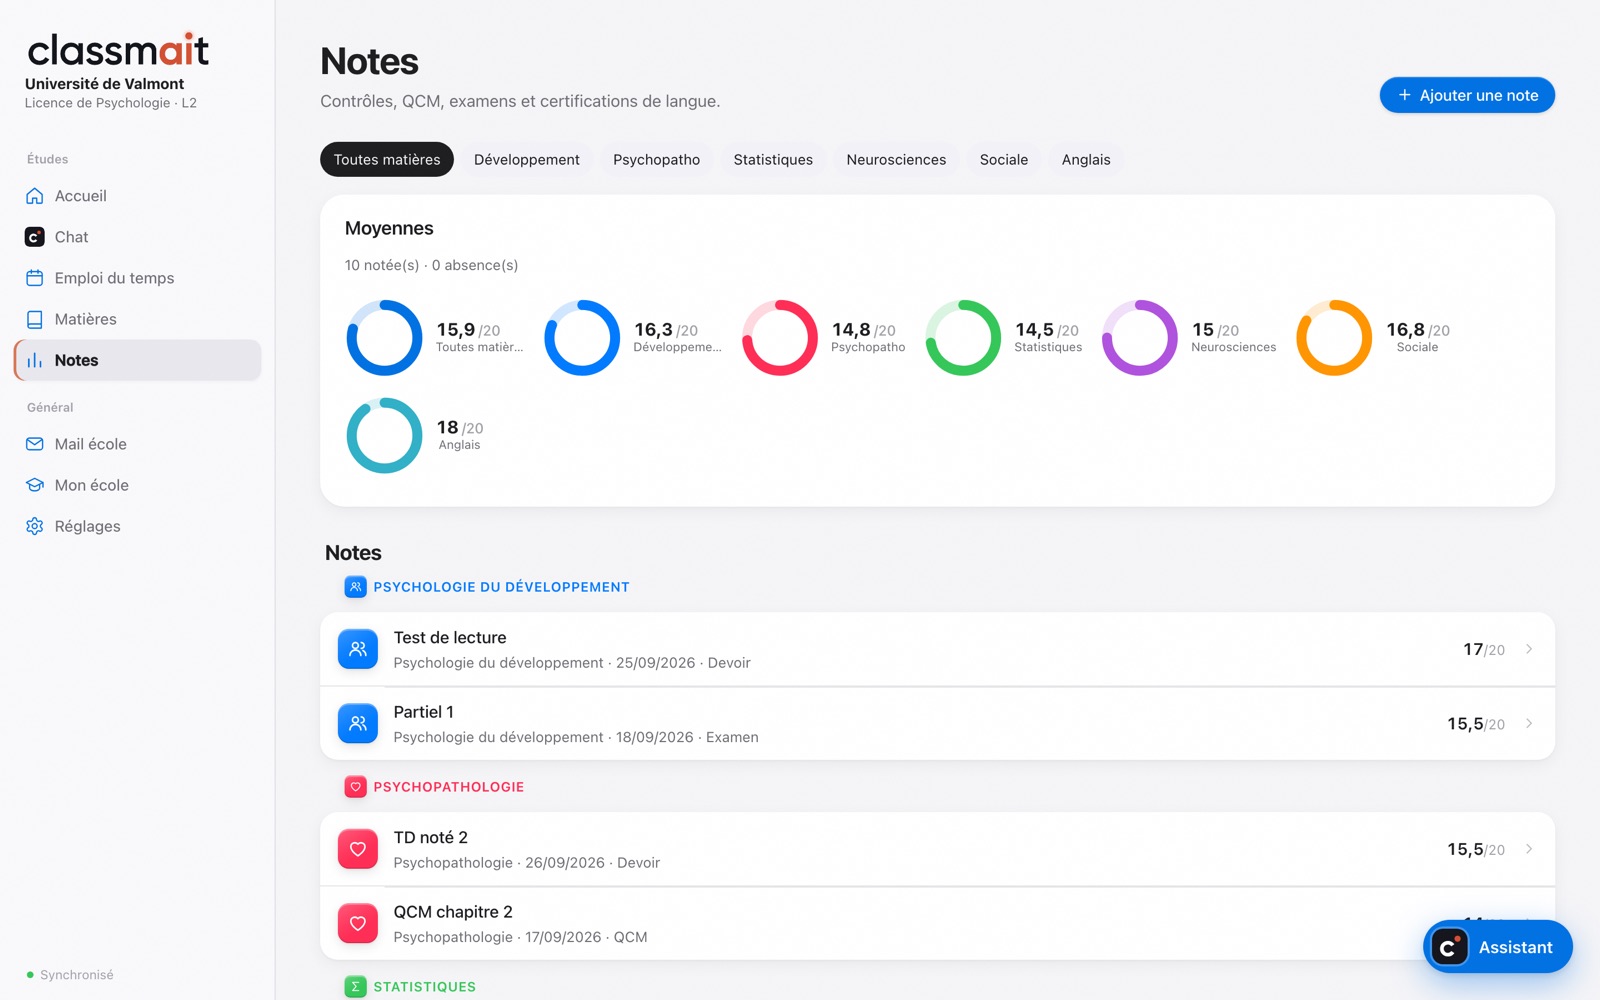Click the Test de lecture row icon
The height and width of the screenshot is (1000, 1600).
click(358, 649)
